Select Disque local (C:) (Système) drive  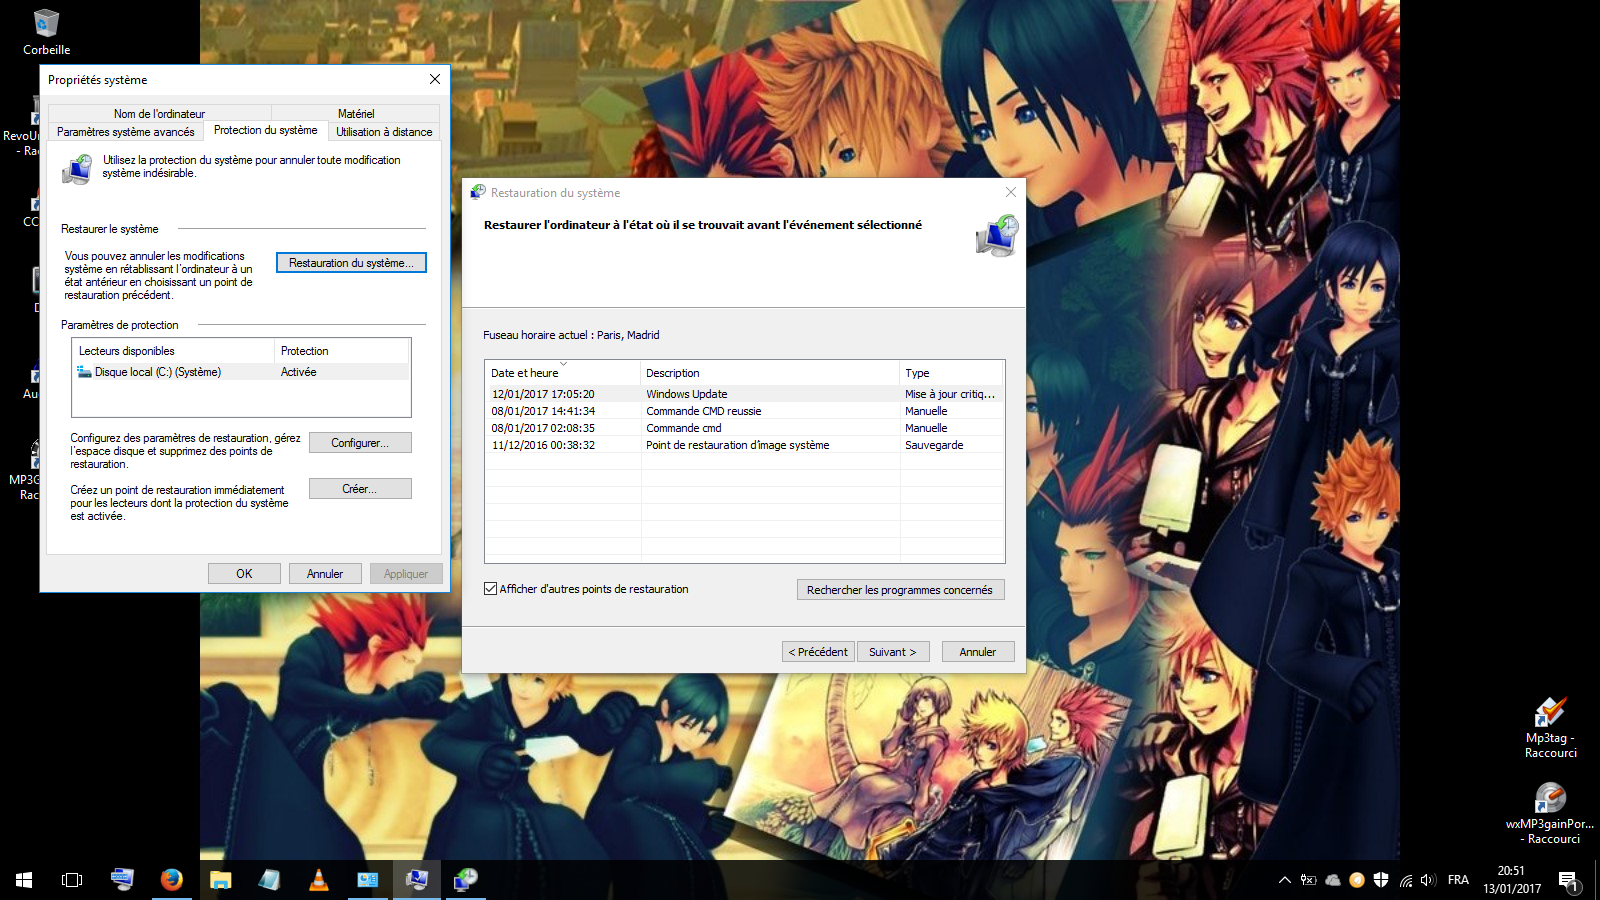pyautogui.click(x=241, y=372)
